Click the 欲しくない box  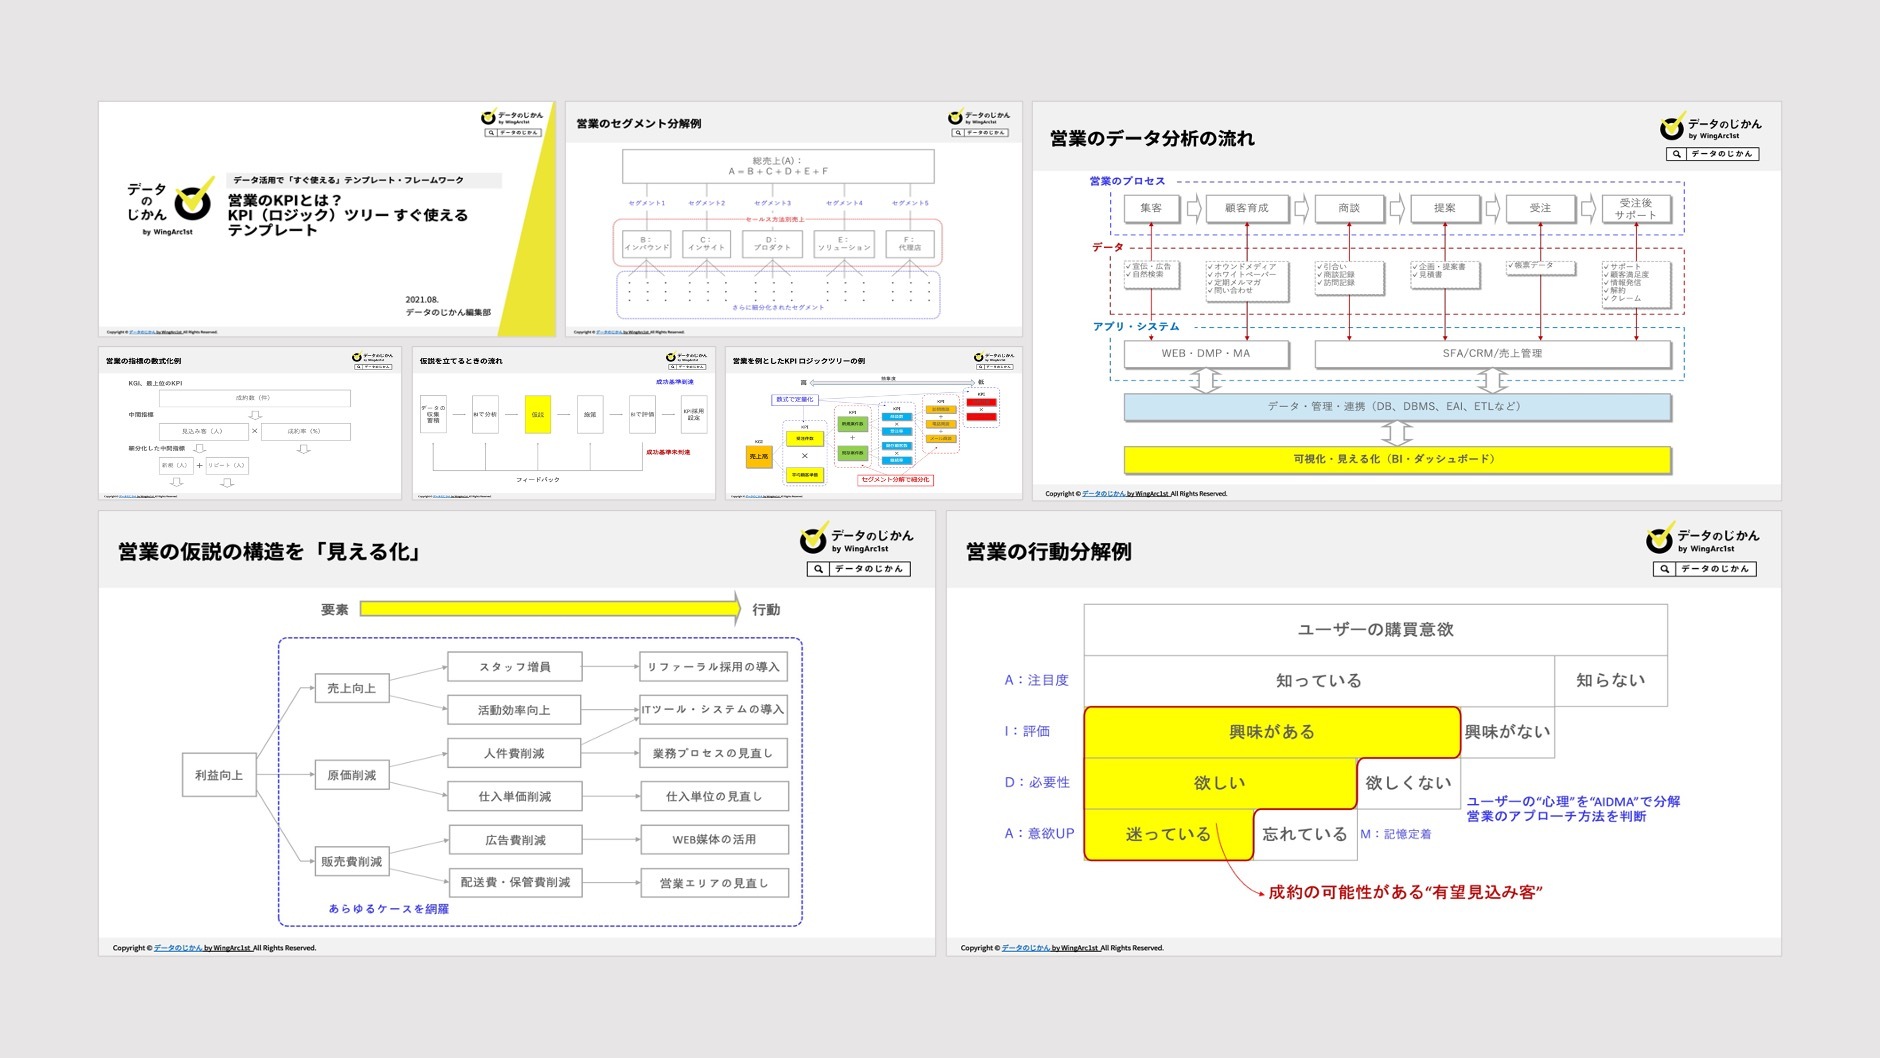[1409, 783]
